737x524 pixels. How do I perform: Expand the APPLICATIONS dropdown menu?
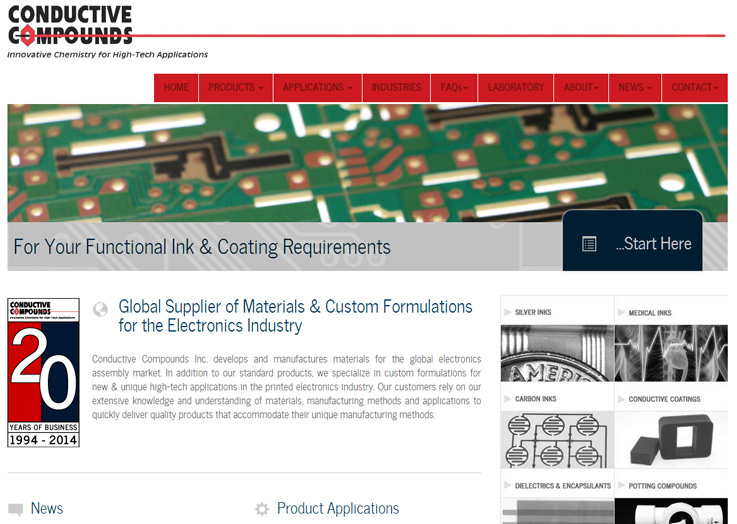(x=317, y=87)
